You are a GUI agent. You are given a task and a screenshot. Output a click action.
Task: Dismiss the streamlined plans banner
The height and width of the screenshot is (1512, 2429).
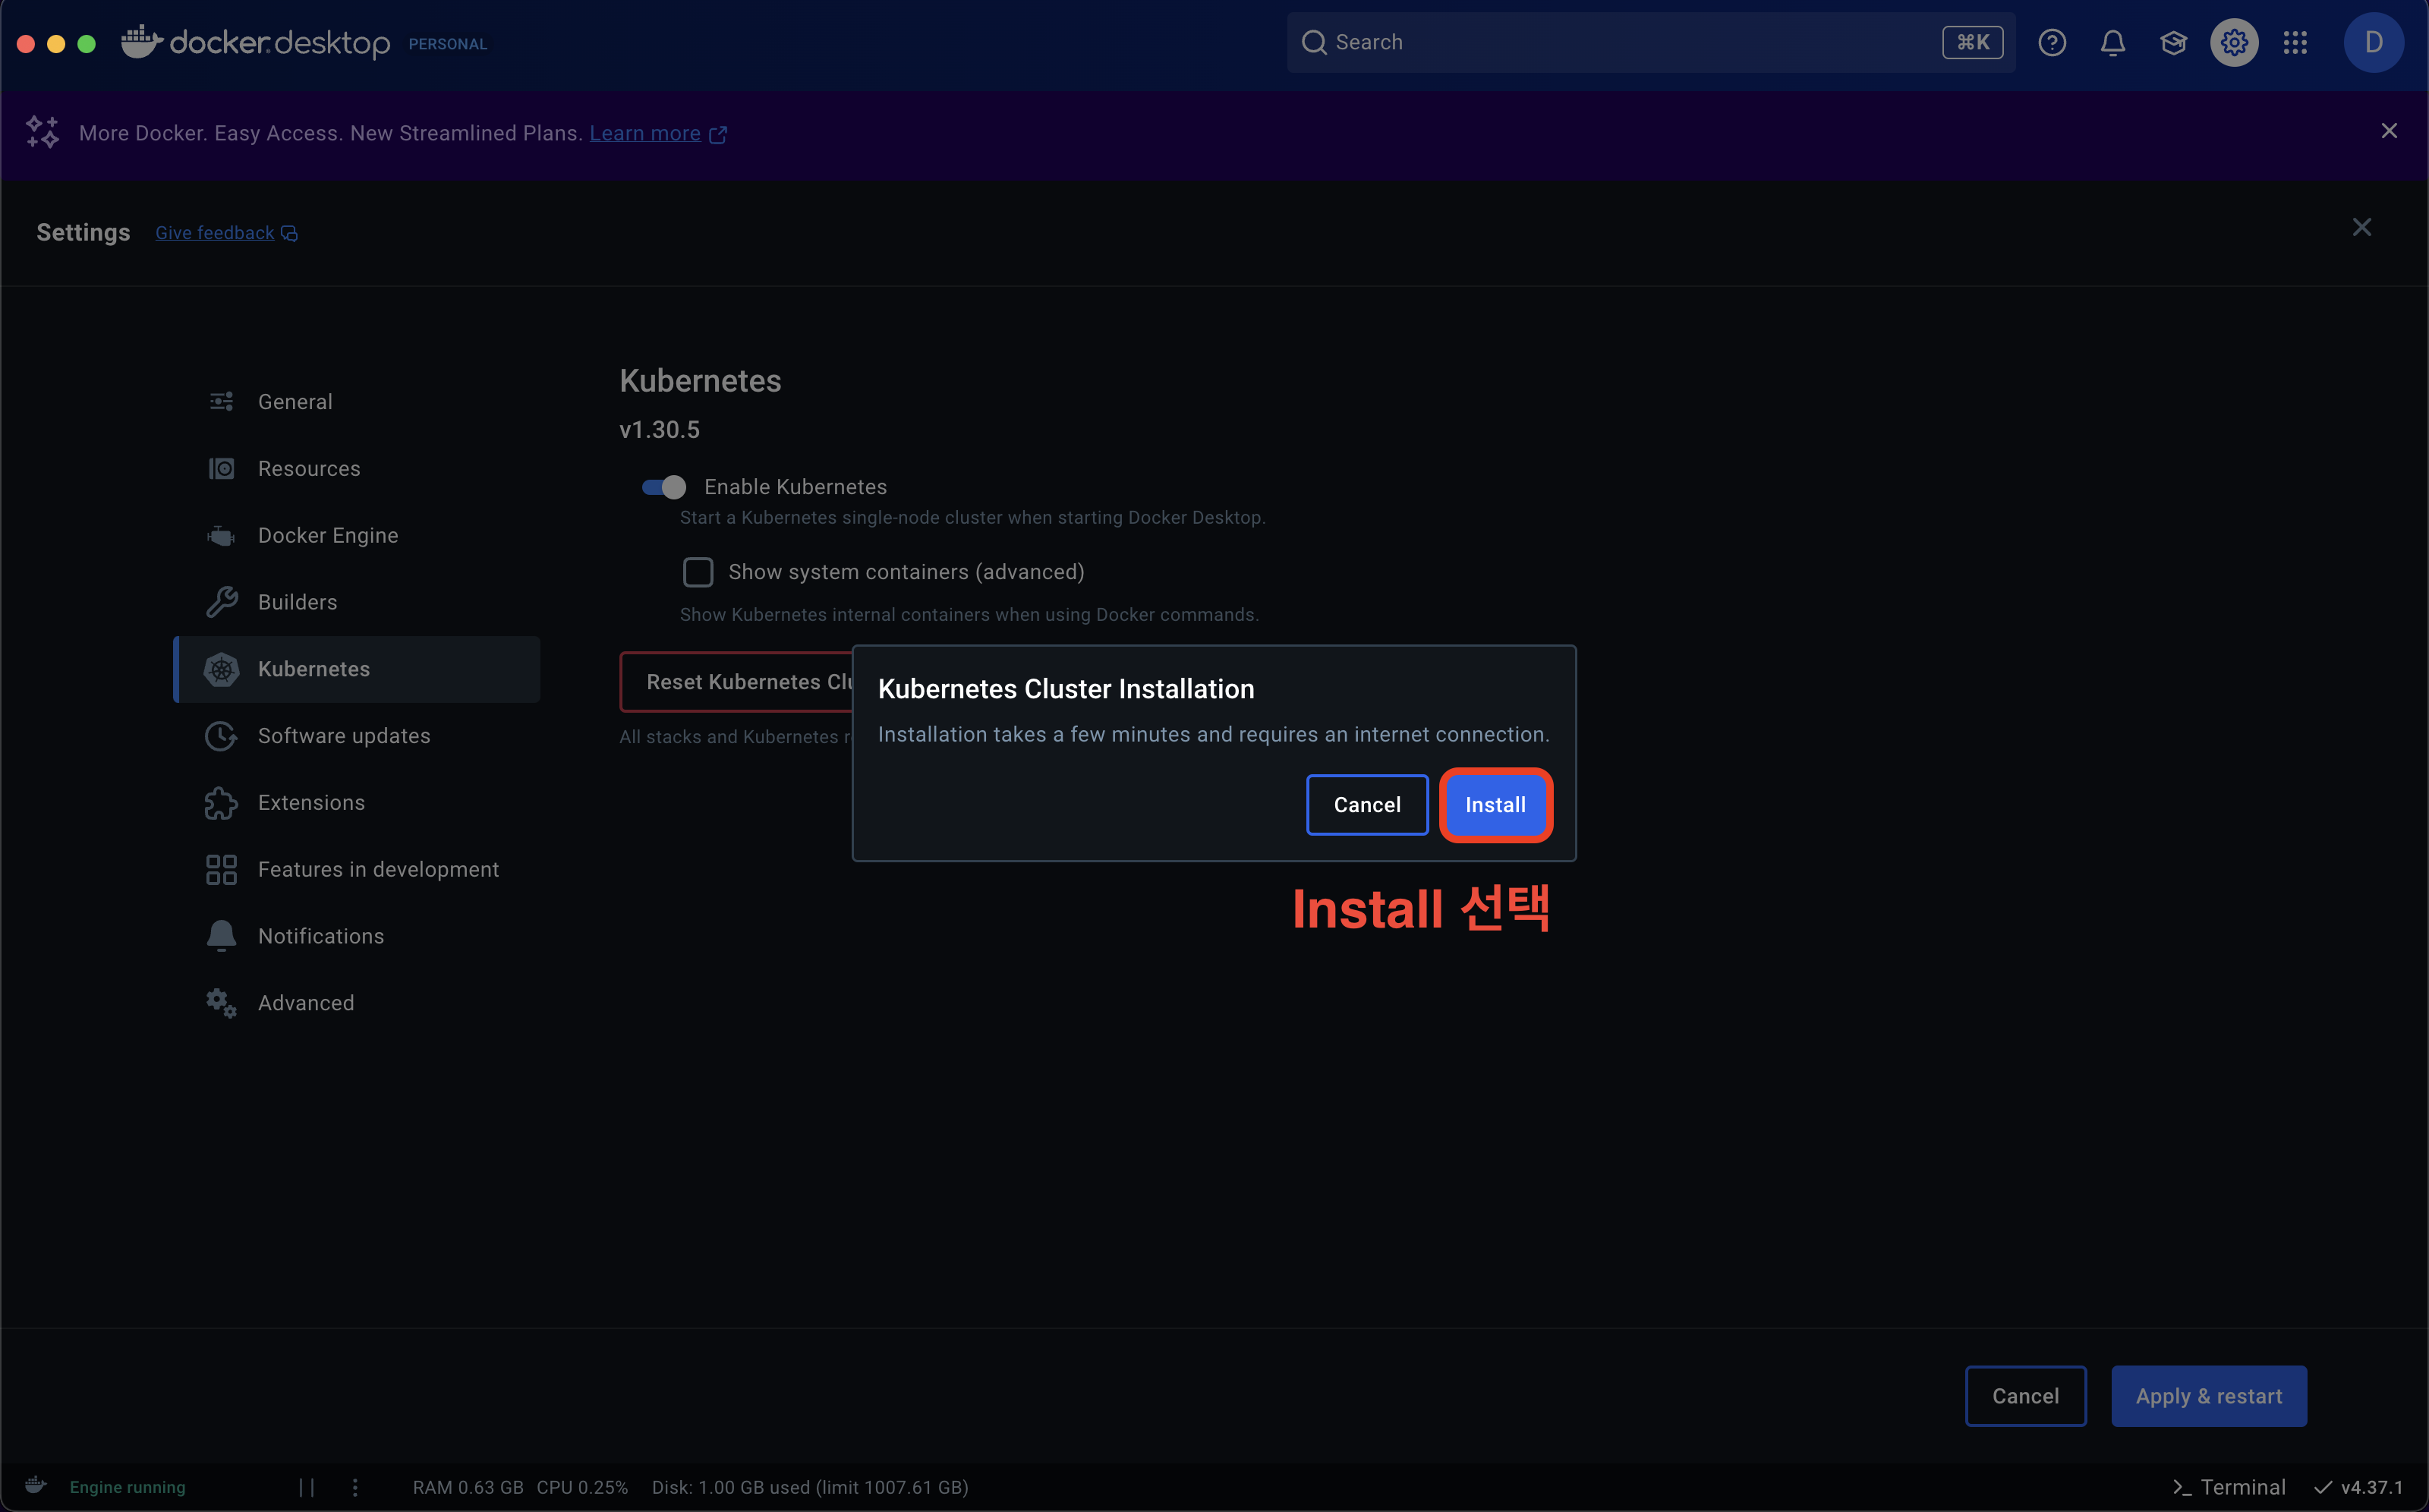pyautogui.click(x=2389, y=131)
